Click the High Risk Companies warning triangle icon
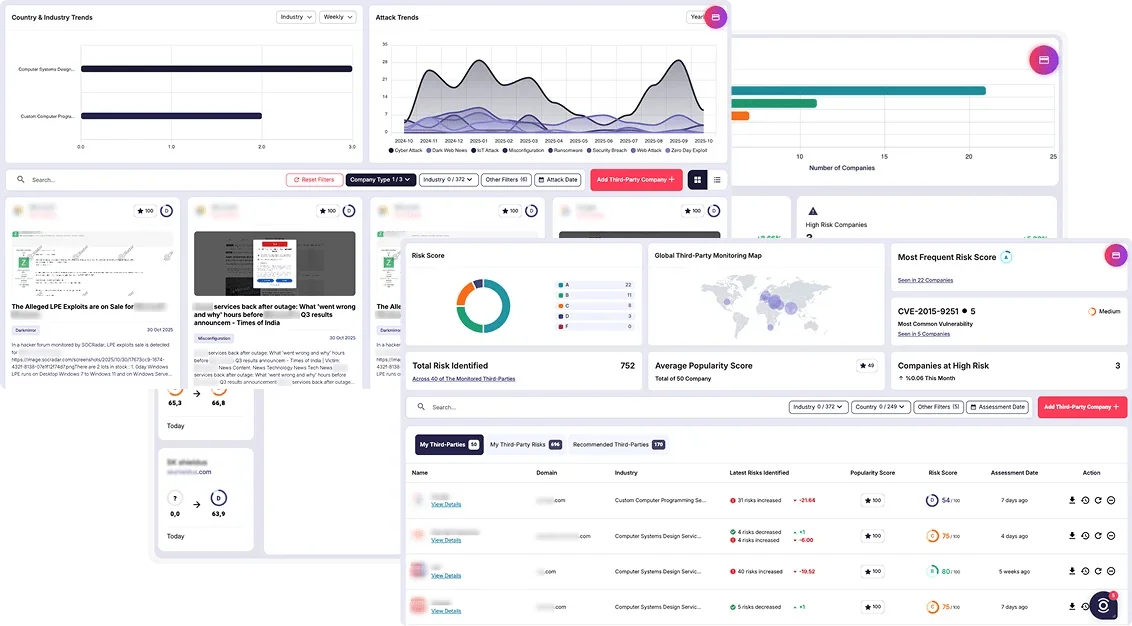 click(812, 212)
